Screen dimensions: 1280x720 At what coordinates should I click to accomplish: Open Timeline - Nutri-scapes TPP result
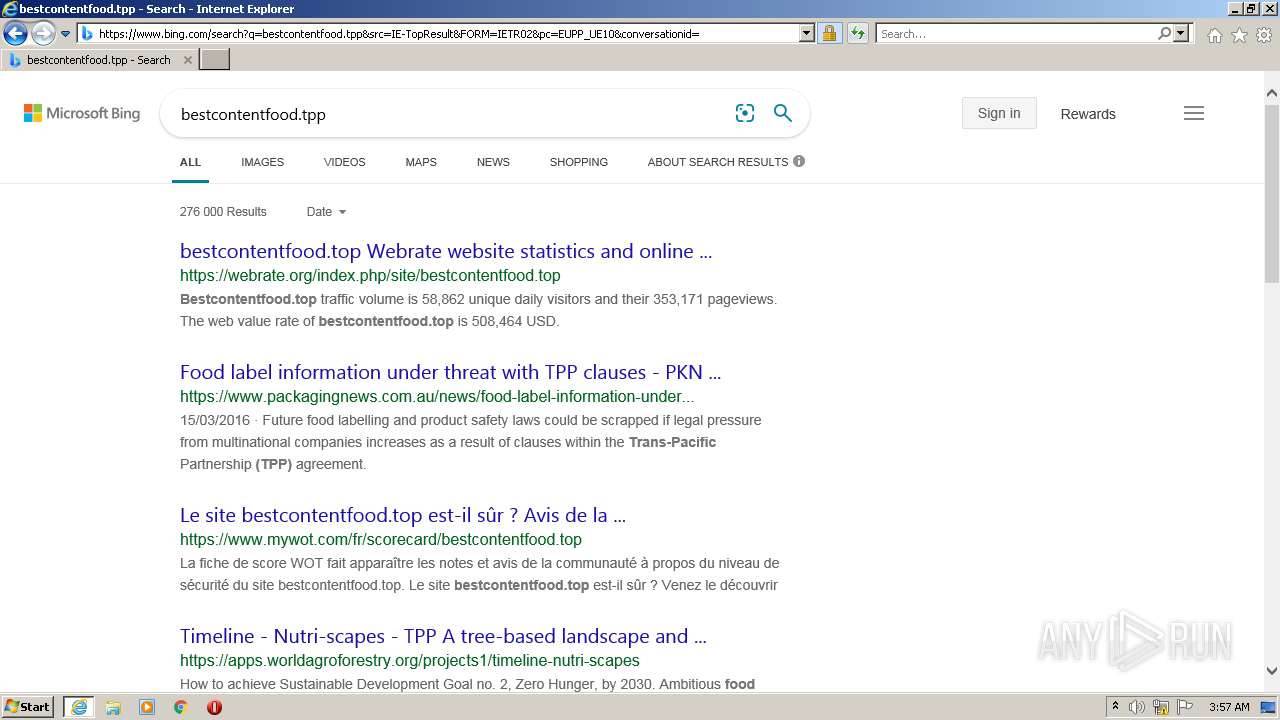443,636
